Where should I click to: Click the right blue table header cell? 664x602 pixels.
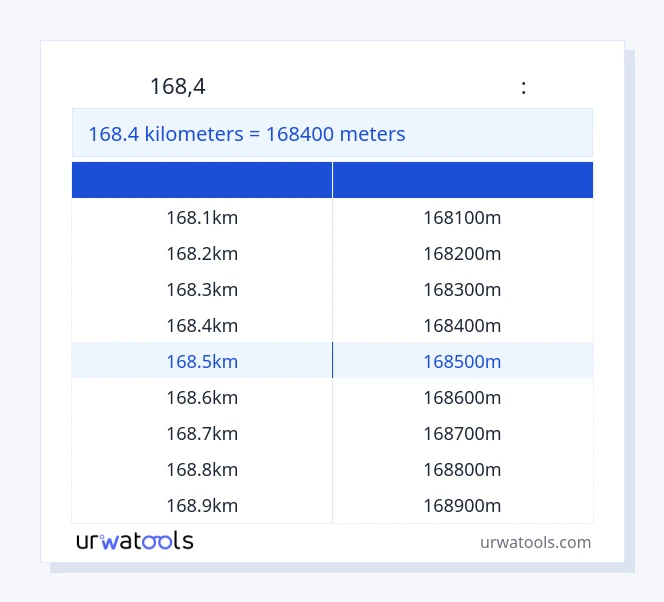point(463,180)
